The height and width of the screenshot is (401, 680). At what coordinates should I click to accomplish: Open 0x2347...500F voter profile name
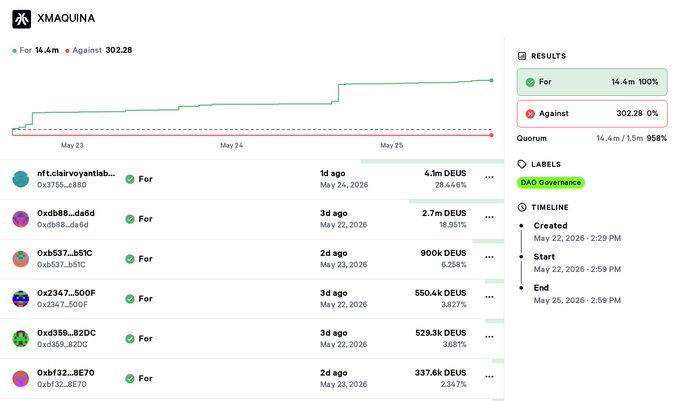pyautogui.click(x=66, y=293)
